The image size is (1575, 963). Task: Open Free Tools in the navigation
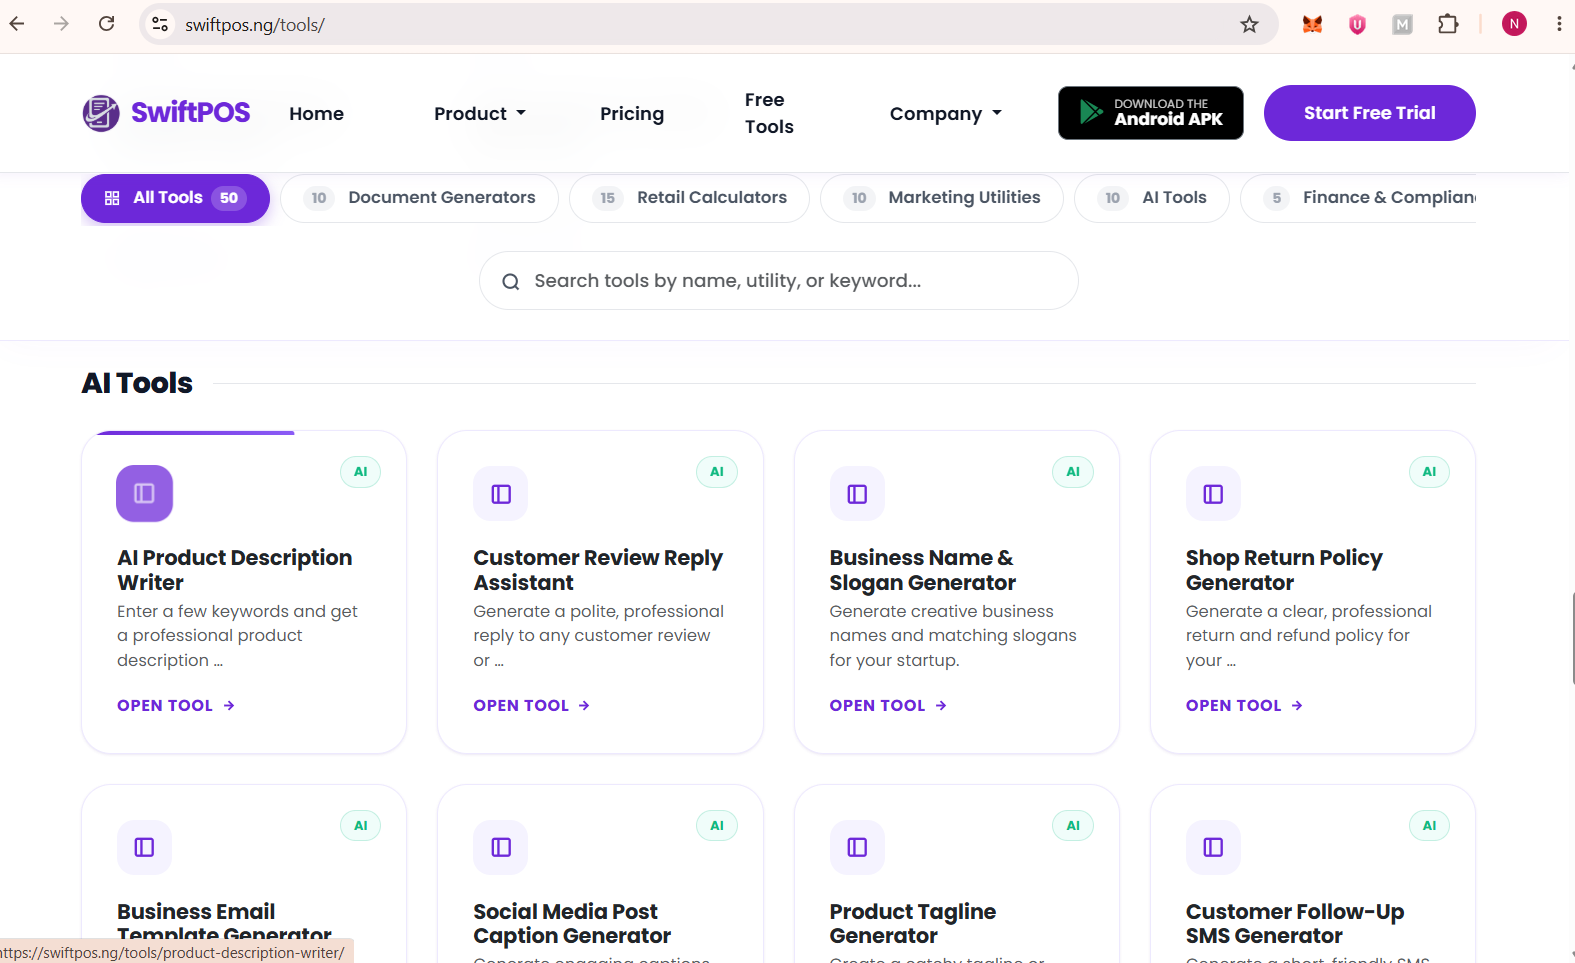pos(769,113)
